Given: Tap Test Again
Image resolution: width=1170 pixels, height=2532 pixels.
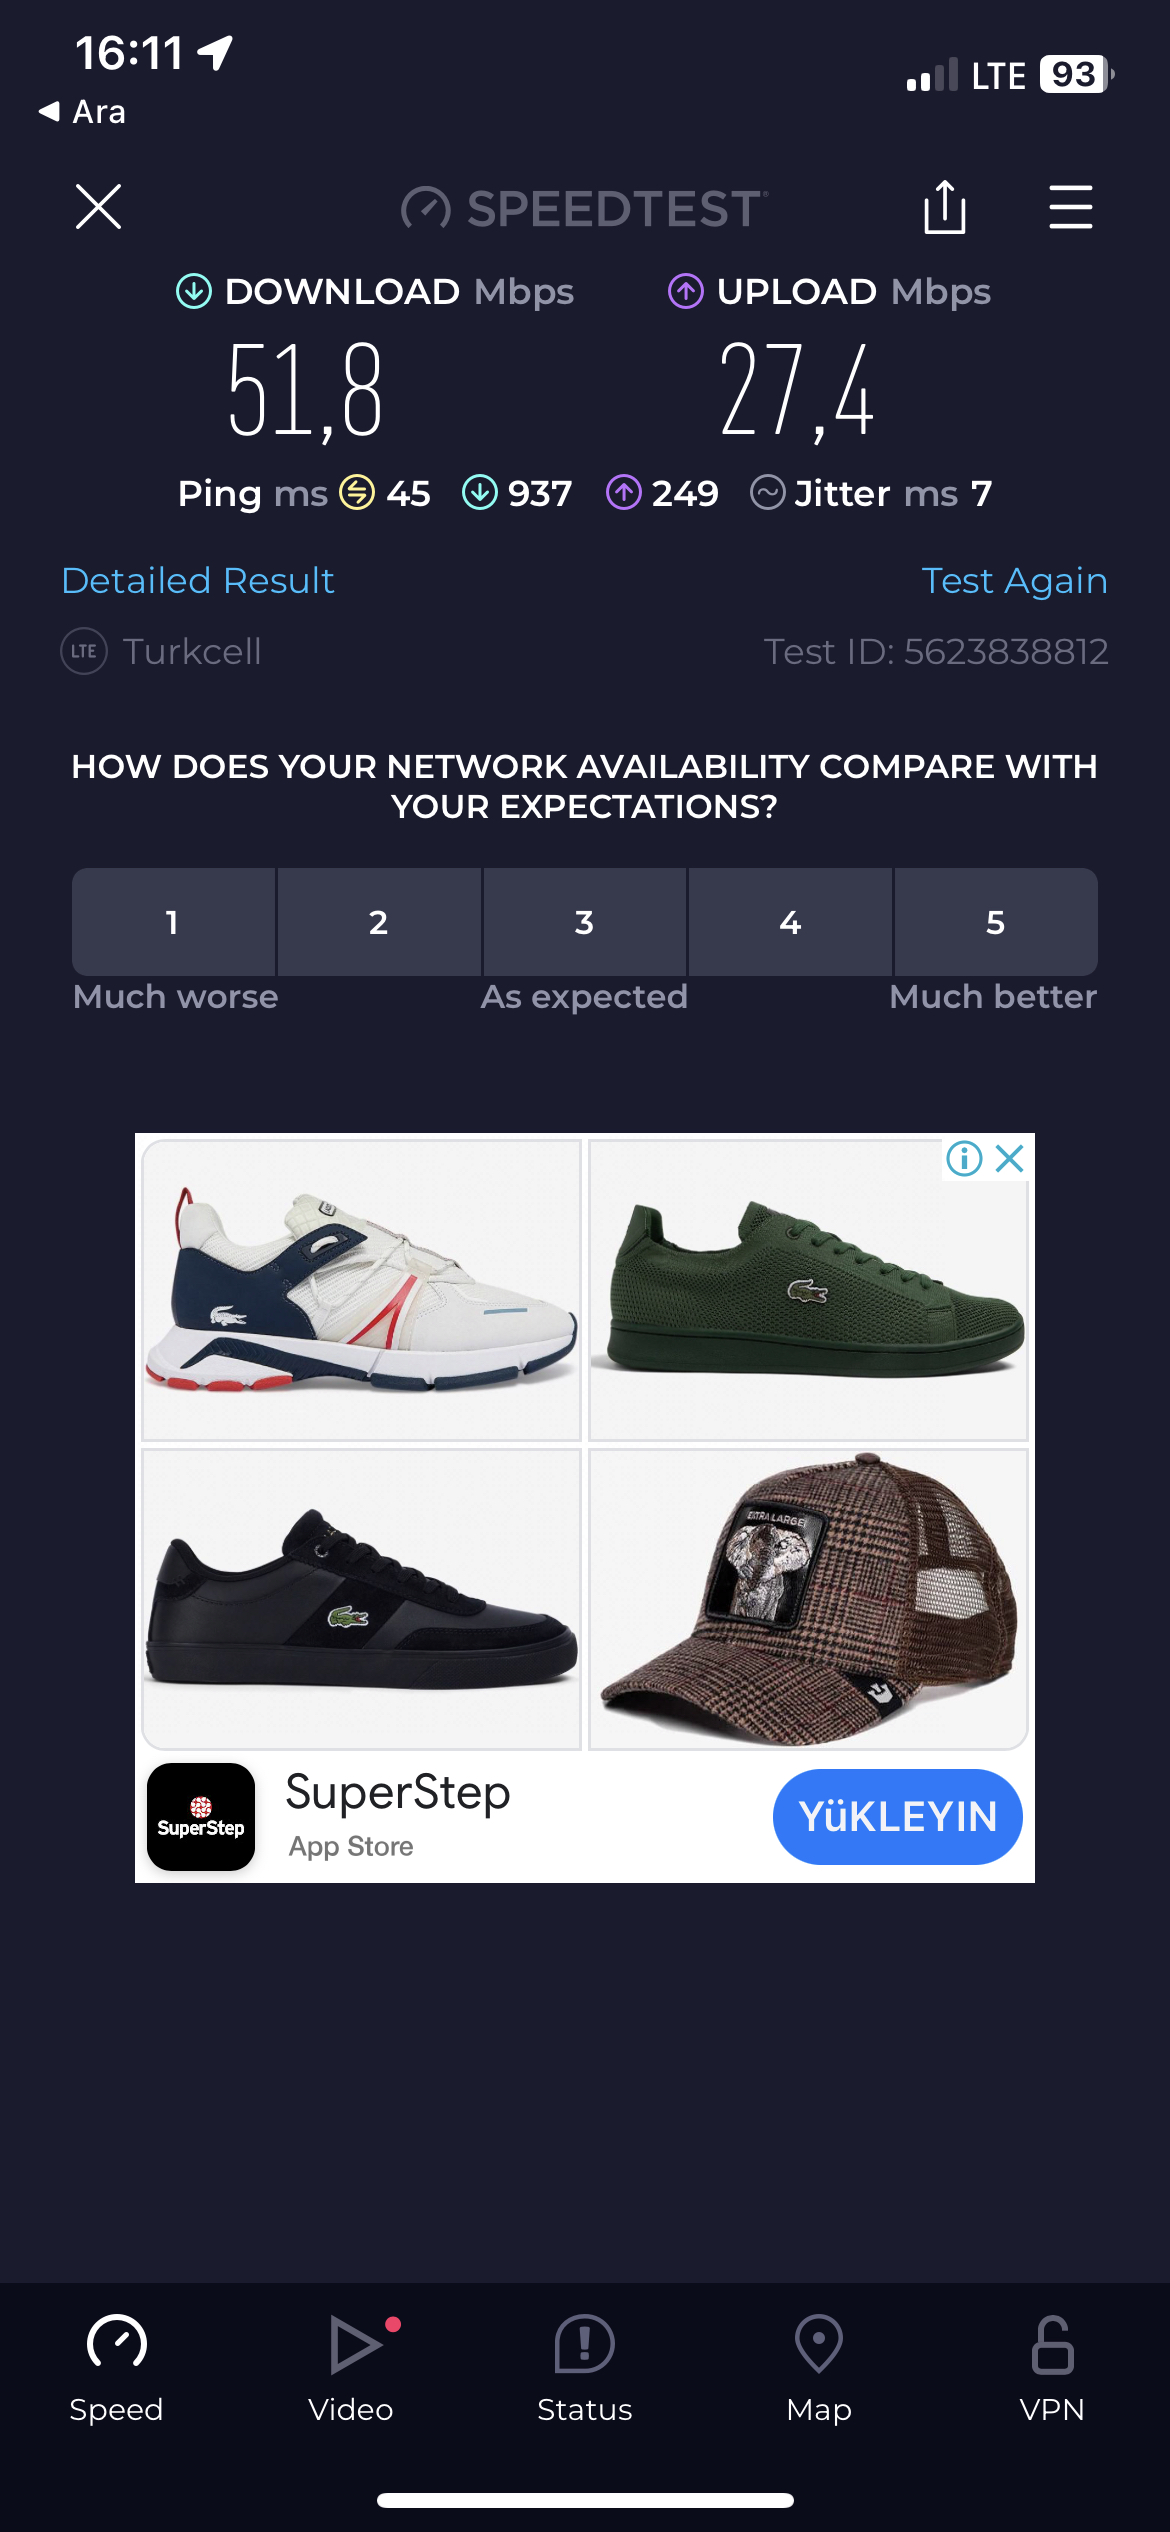Looking at the screenshot, I should (x=1014, y=580).
